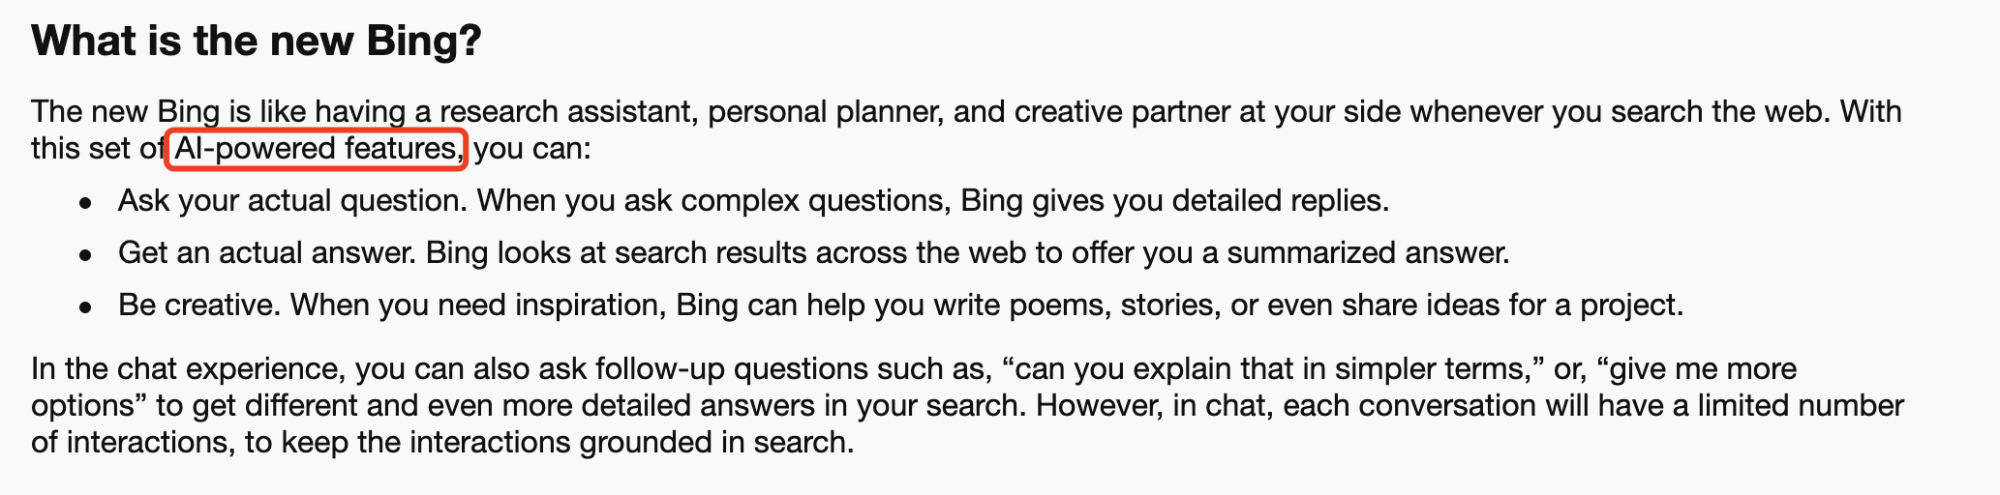This screenshot has width=2000, height=495.
Task: Click the phrase 'In the chat experience'
Action: coord(188,369)
